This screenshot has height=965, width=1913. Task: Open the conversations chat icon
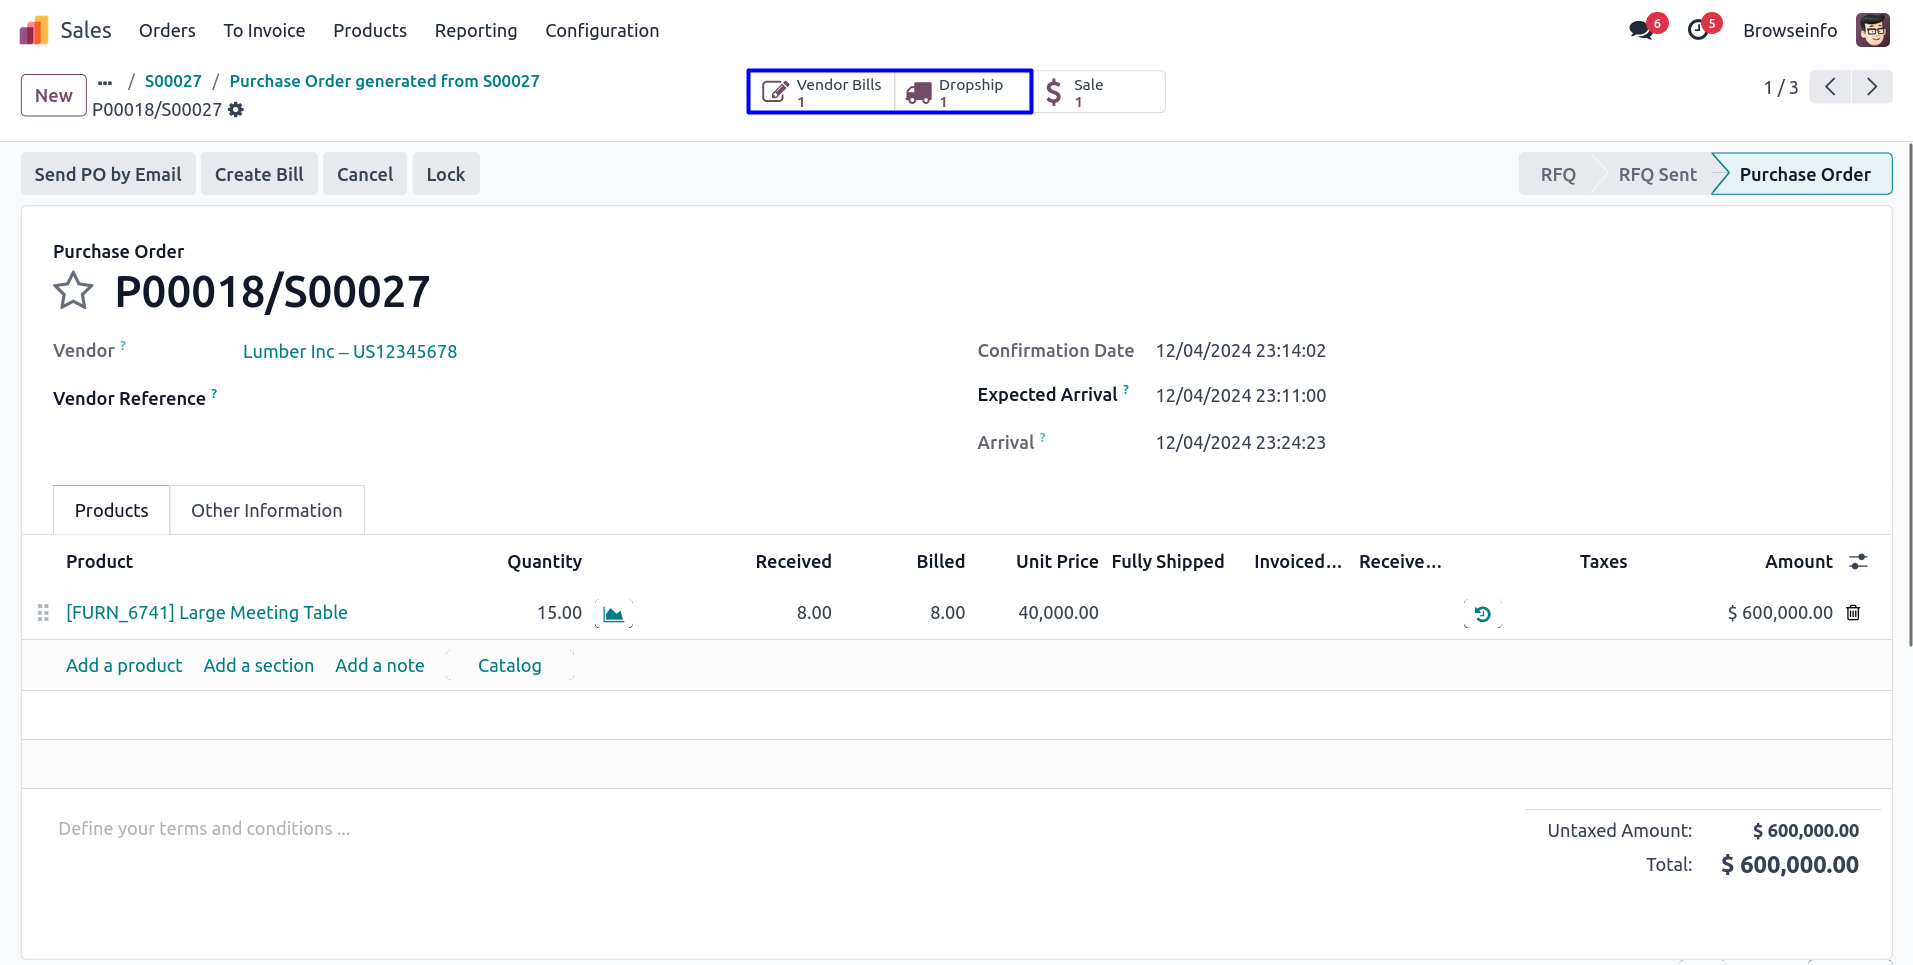click(1640, 31)
